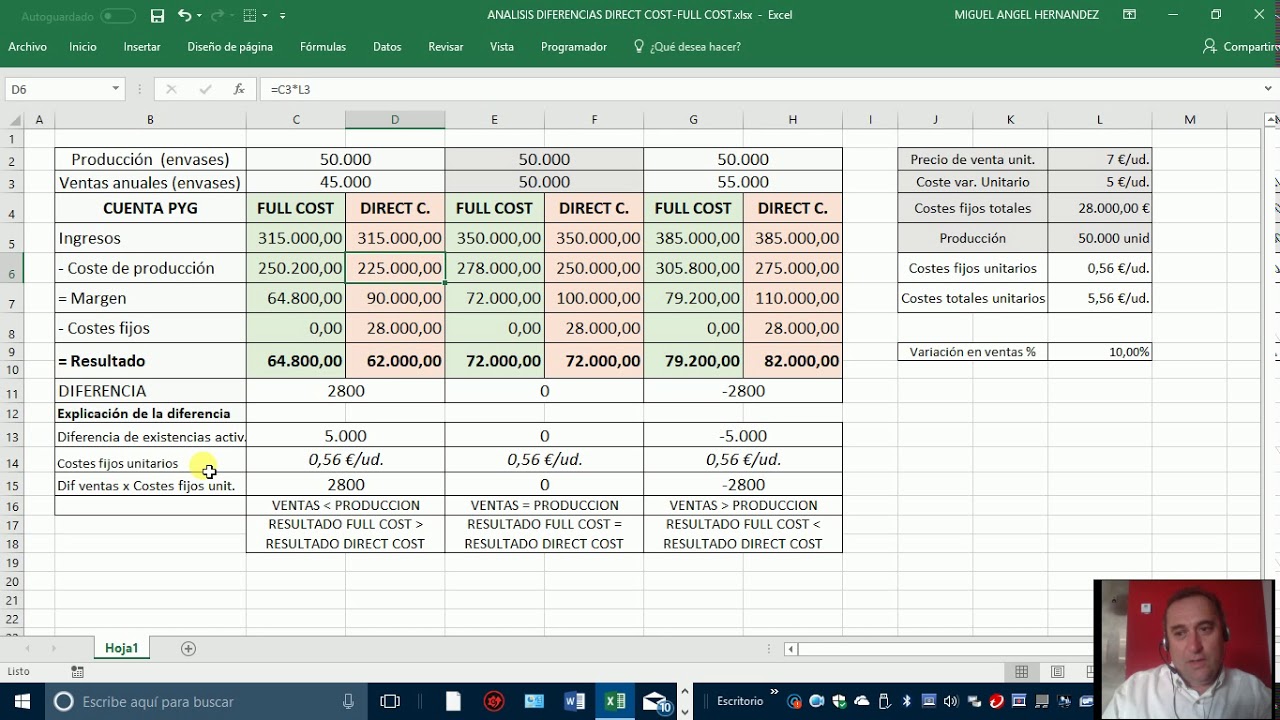Click the horizontal scrollbar left arrow
Image resolution: width=1280 pixels, height=720 pixels.
791,649
